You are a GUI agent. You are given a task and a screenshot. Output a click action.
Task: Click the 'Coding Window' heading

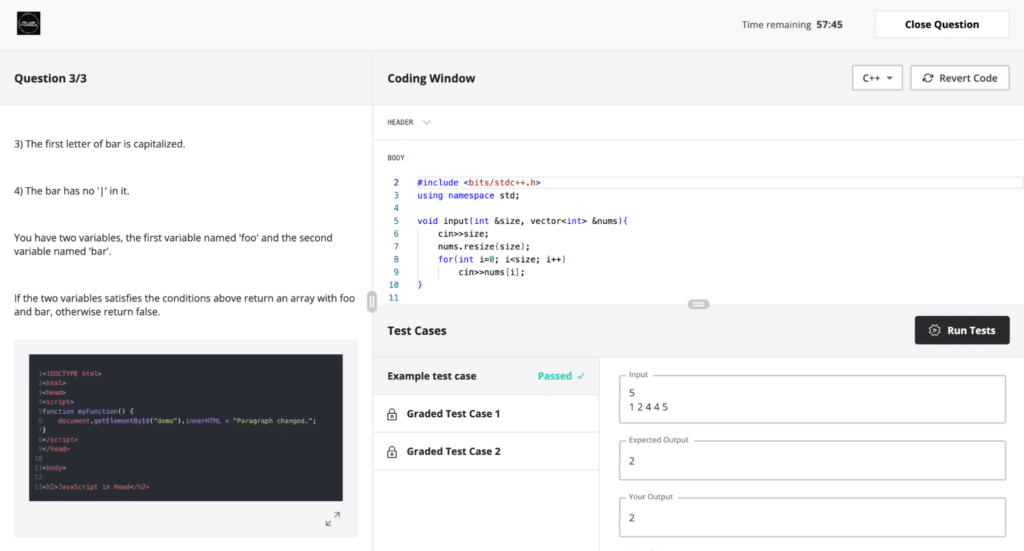431,78
